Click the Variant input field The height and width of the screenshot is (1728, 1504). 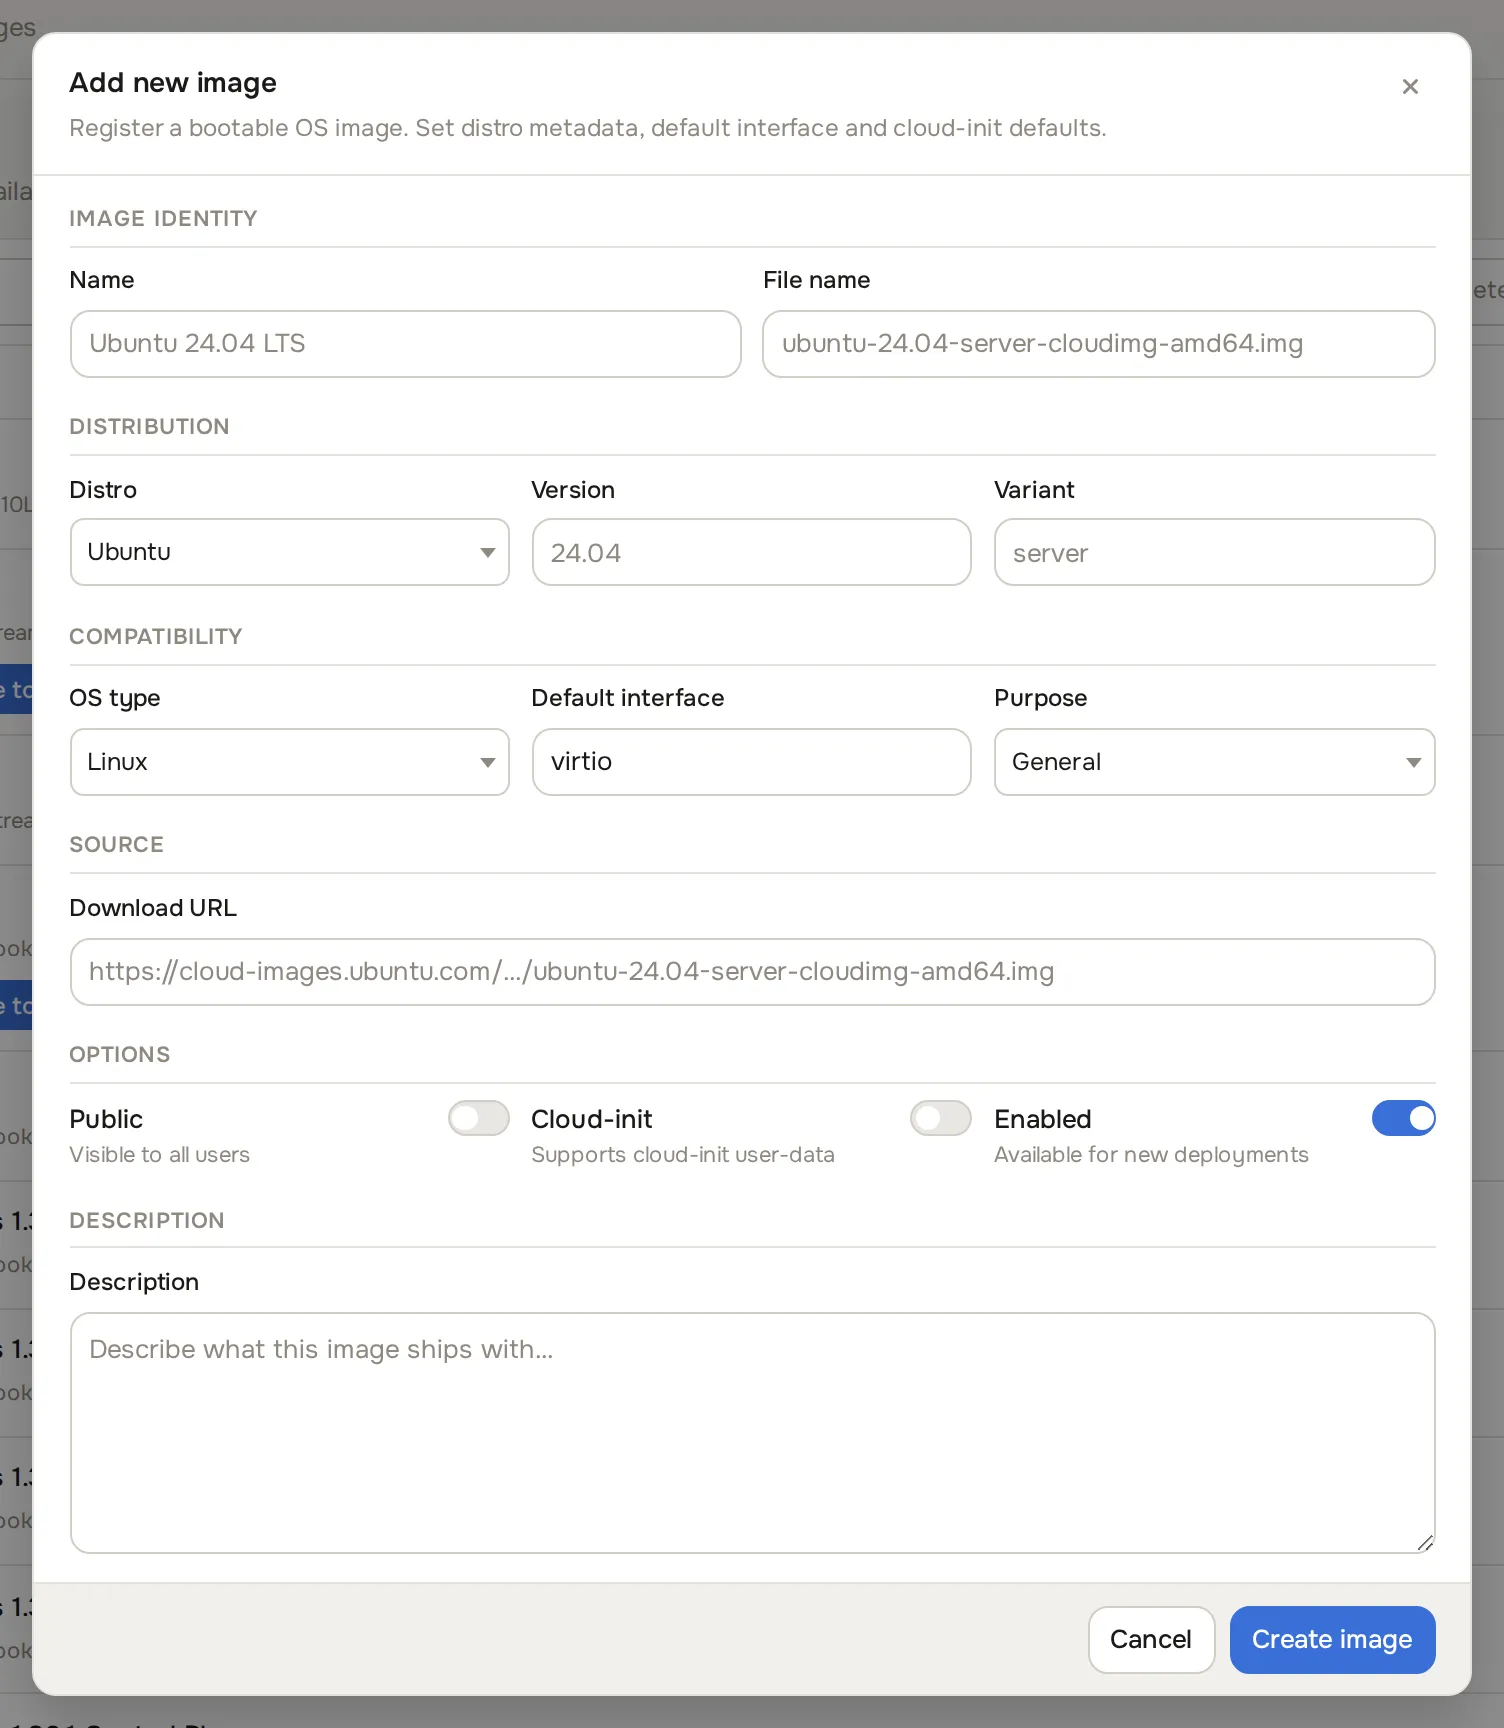click(1215, 552)
